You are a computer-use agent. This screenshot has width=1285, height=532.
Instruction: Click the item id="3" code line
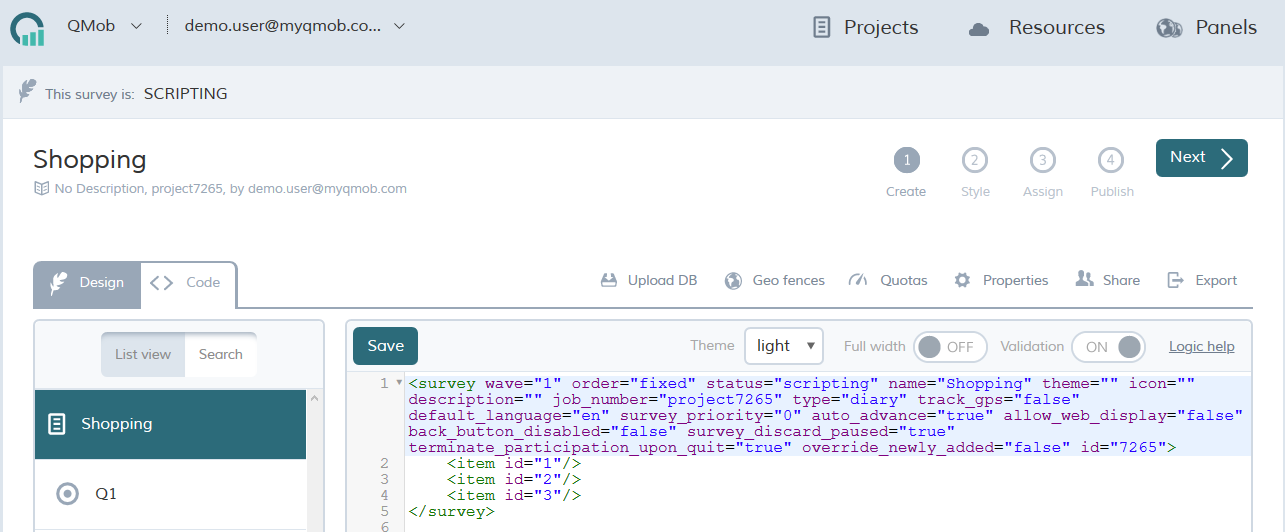(514, 495)
